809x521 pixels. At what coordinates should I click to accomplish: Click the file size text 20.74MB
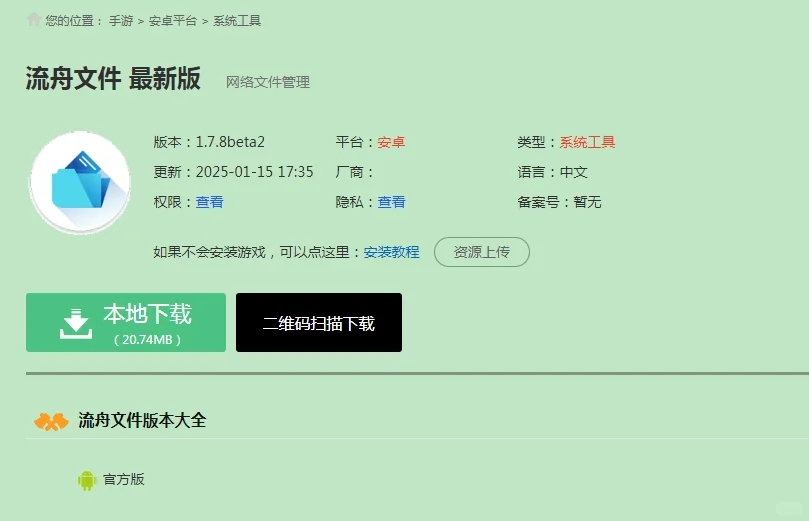click(x=147, y=339)
